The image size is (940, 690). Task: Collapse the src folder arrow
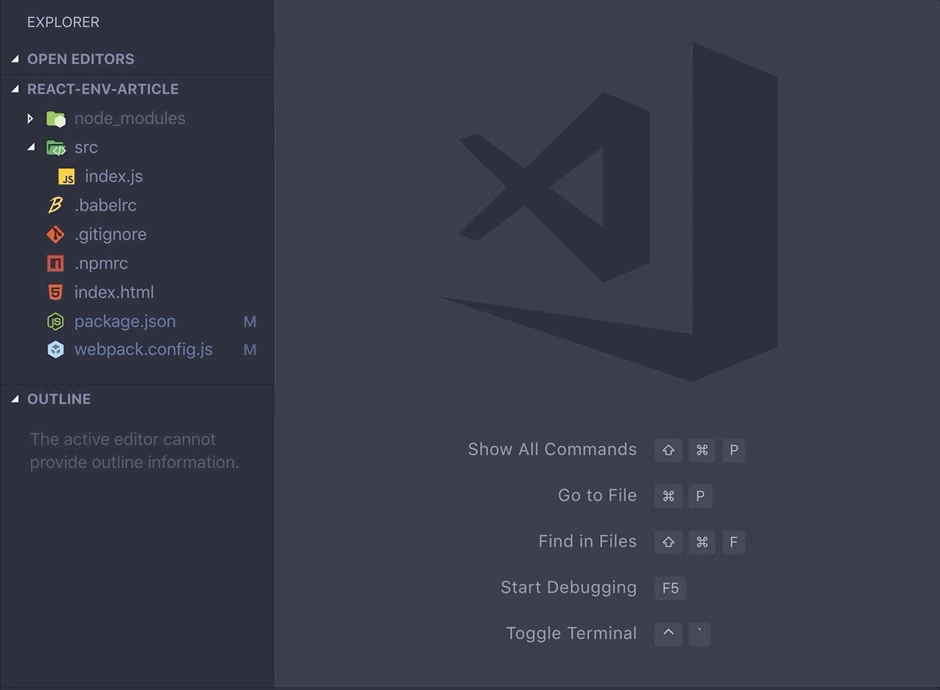coord(31,147)
